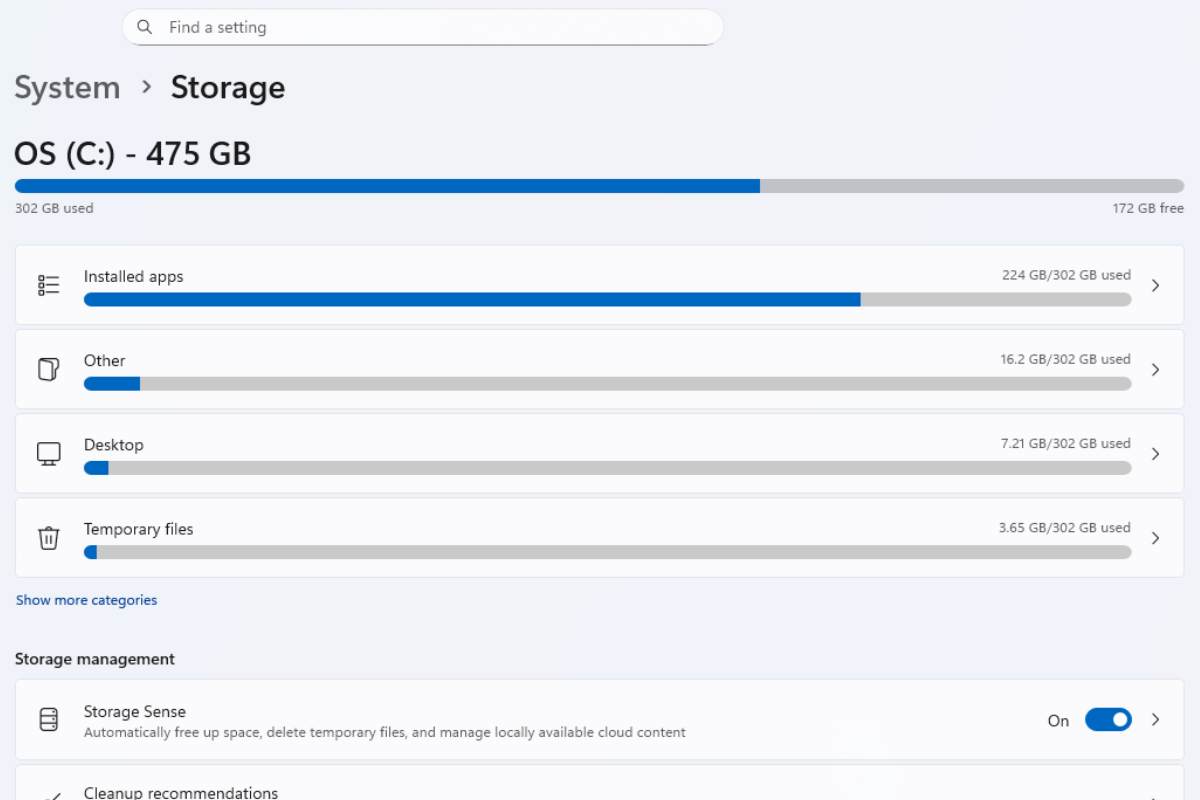Click the OS (C:) usage bar
Image resolution: width=1200 pixels, height=800 pixels.
click(x=598, y=186)
